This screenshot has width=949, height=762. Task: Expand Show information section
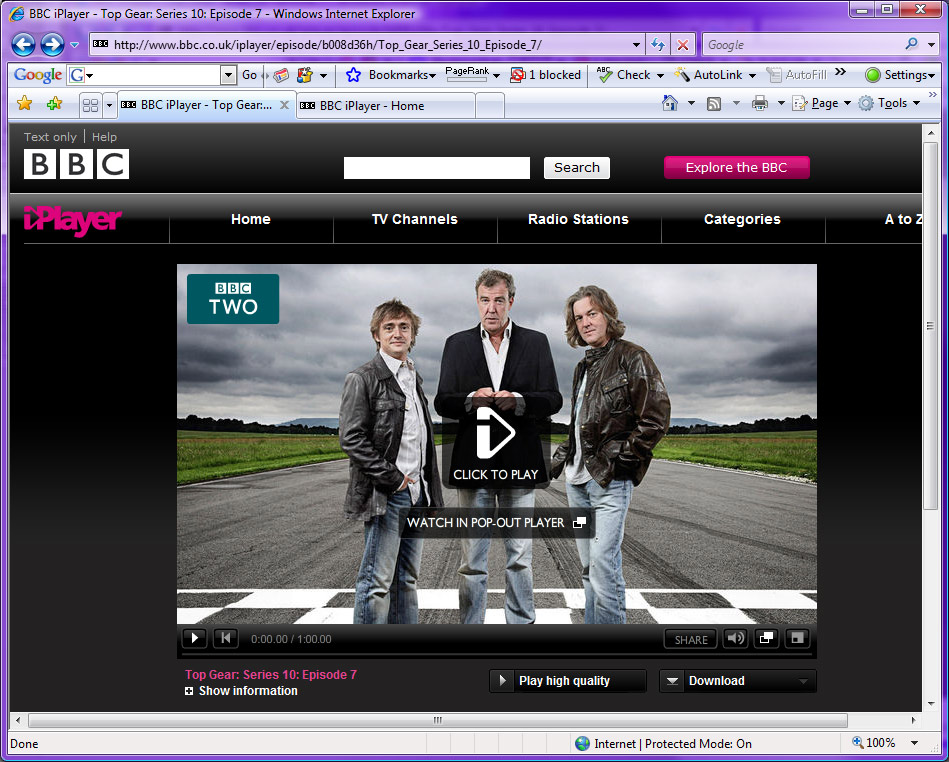(241, 691)
